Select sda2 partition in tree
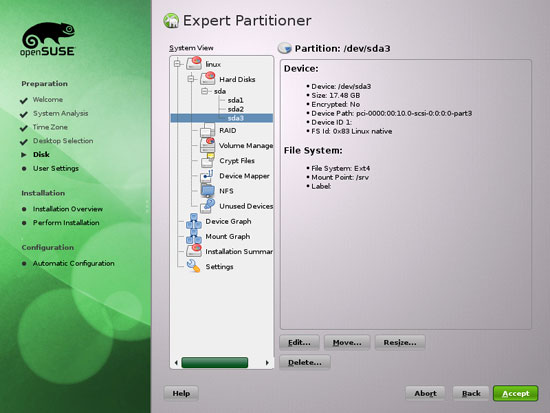Viewport: 550px width, 413px height. tap(235, 109)
